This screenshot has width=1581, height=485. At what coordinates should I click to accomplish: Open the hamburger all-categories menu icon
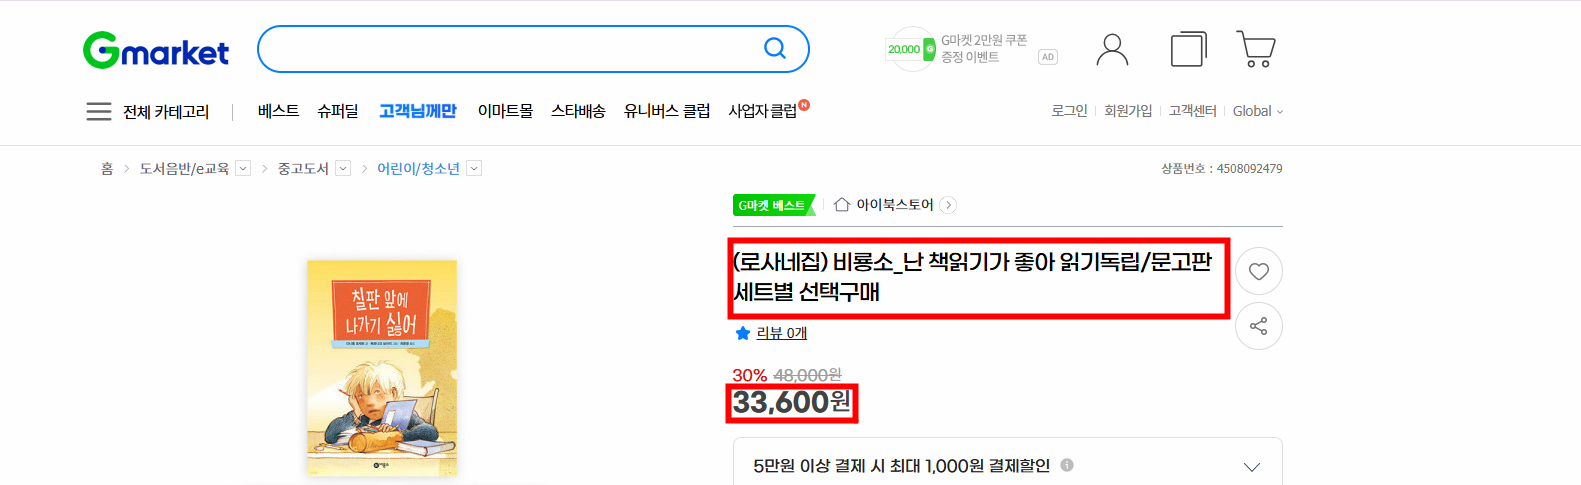99,111
